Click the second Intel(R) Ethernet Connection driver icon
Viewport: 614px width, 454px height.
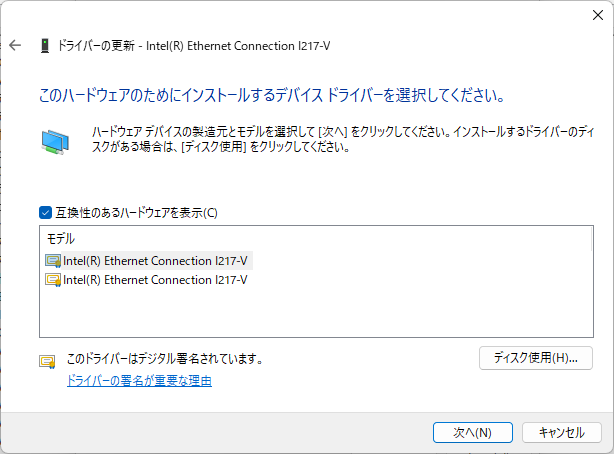click(53, 280)
